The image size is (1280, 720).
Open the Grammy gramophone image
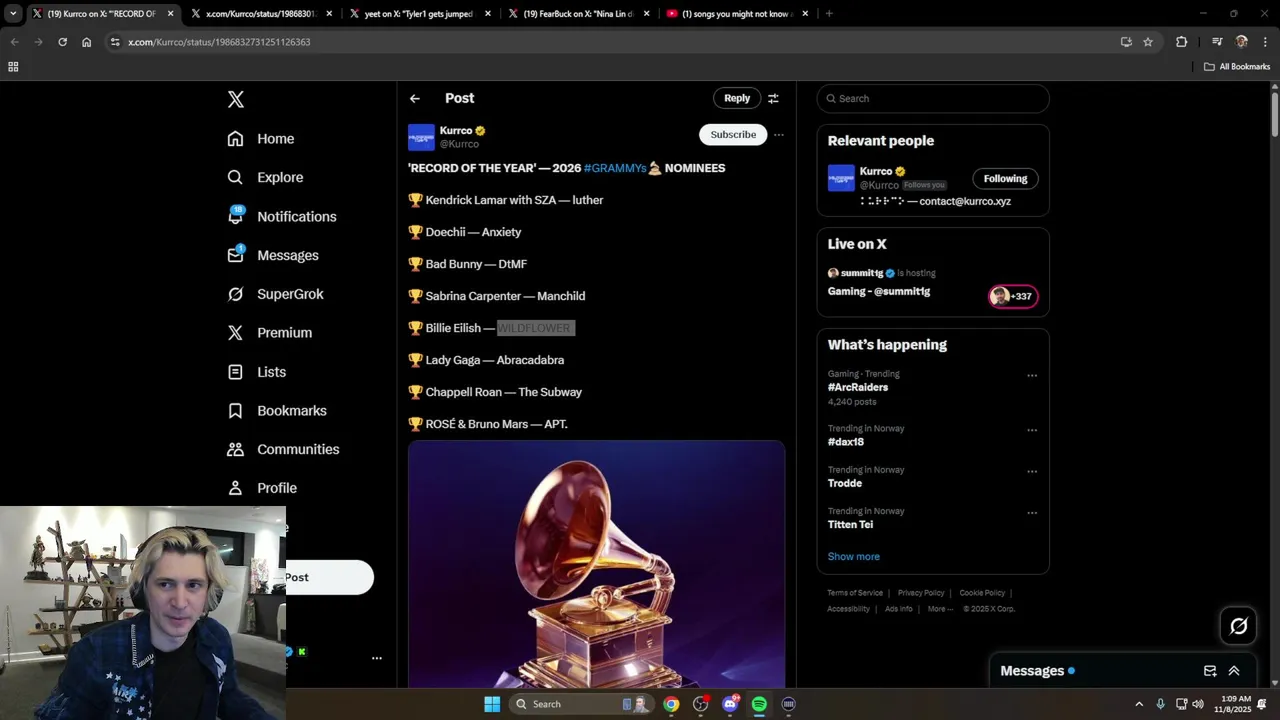pos(596,564)
